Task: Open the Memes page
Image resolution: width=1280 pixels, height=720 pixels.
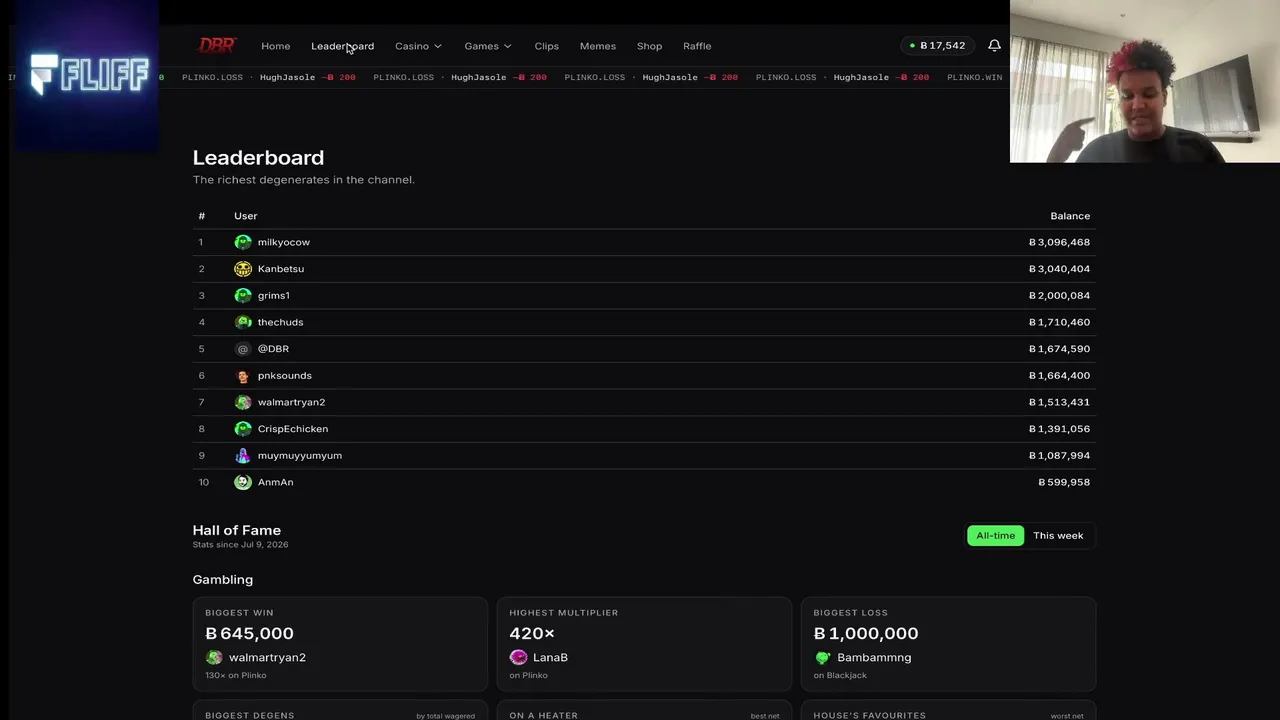Action: click(598, 46)
